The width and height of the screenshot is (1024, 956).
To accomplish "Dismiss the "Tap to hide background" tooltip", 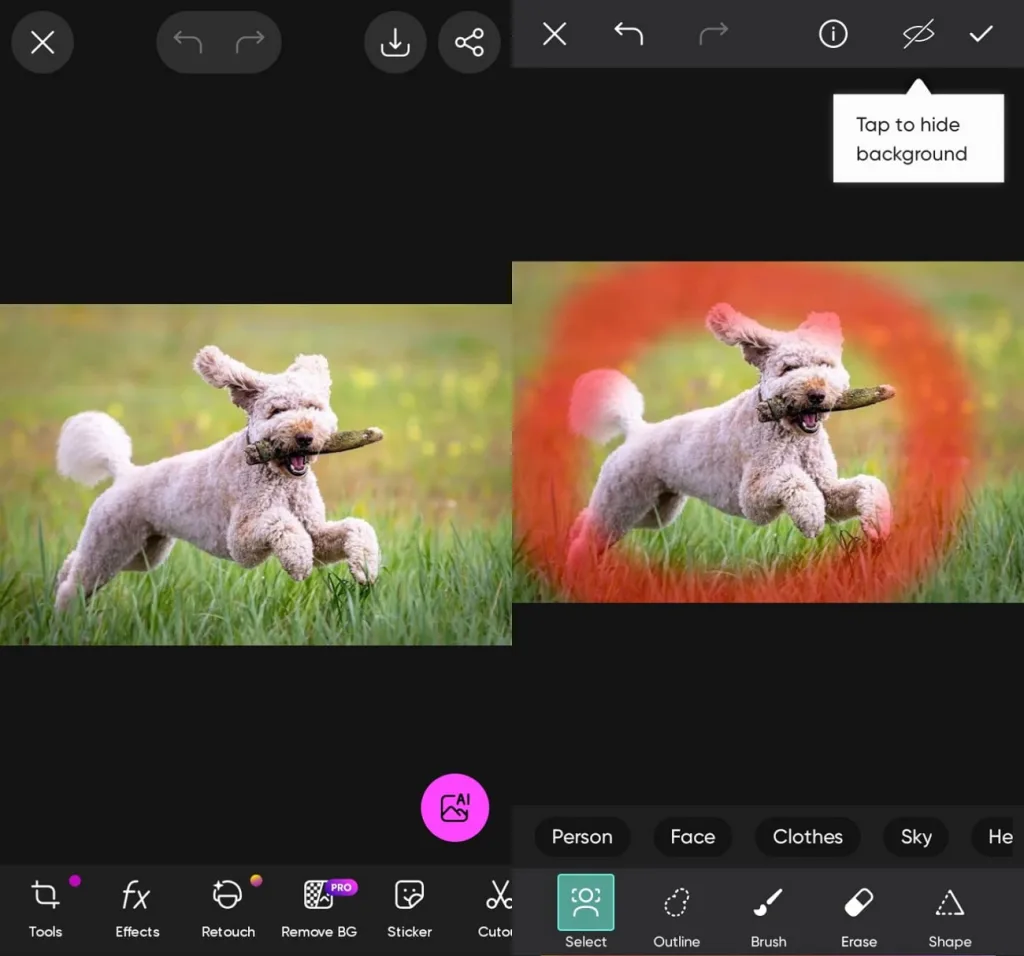I will [918, 138].
